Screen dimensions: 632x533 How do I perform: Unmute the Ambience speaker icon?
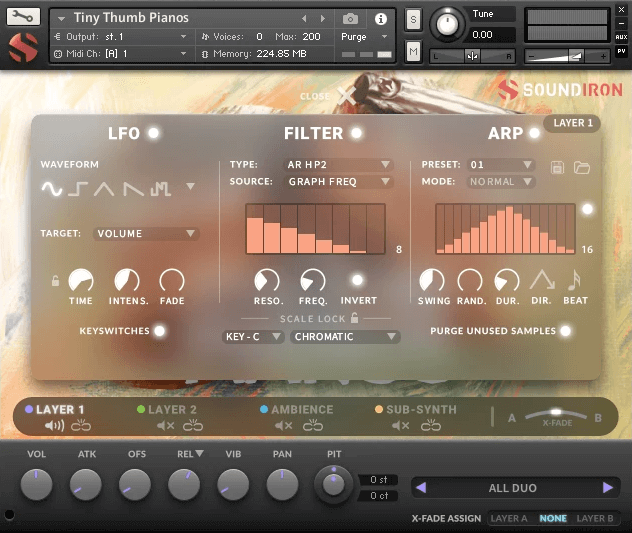(x=283, y=425)
